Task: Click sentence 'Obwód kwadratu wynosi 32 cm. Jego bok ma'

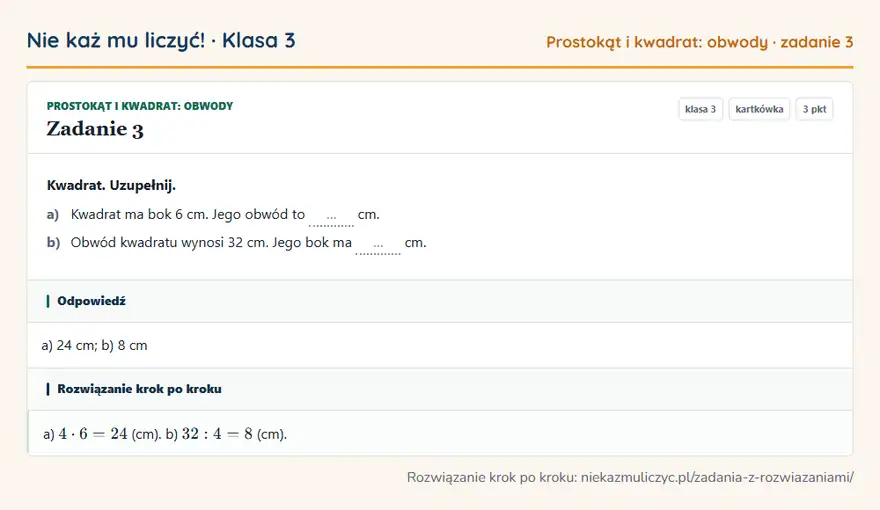Action: (x=211, y=242)
